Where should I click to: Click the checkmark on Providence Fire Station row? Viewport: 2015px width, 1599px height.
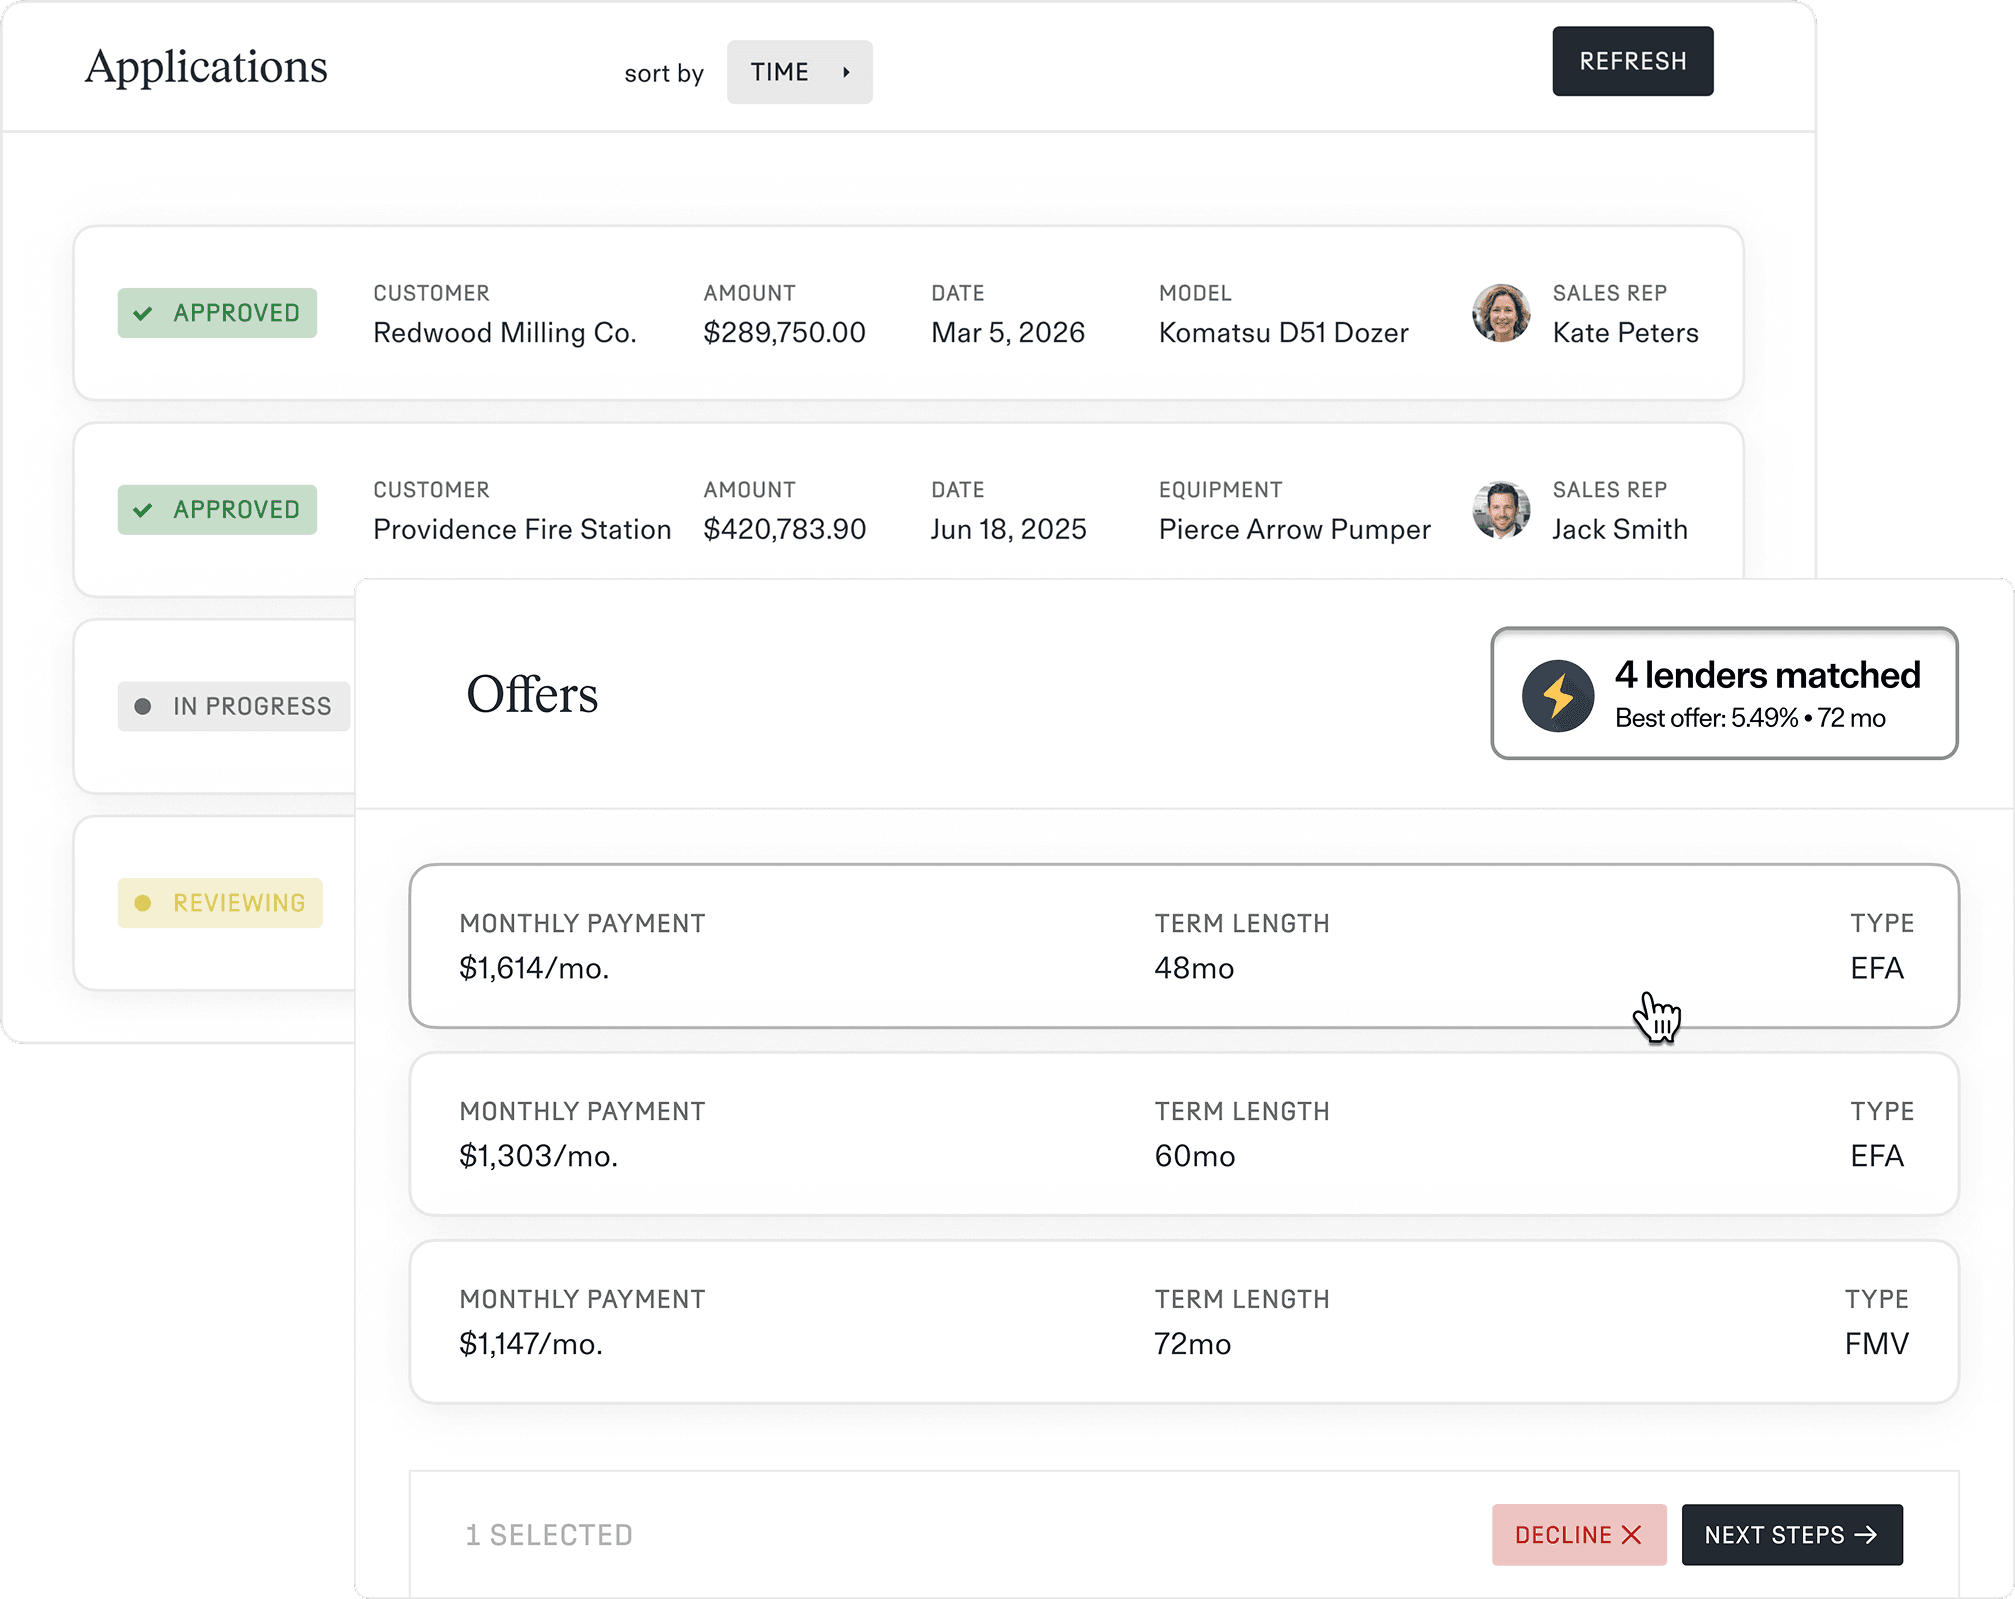click(143, 510)
